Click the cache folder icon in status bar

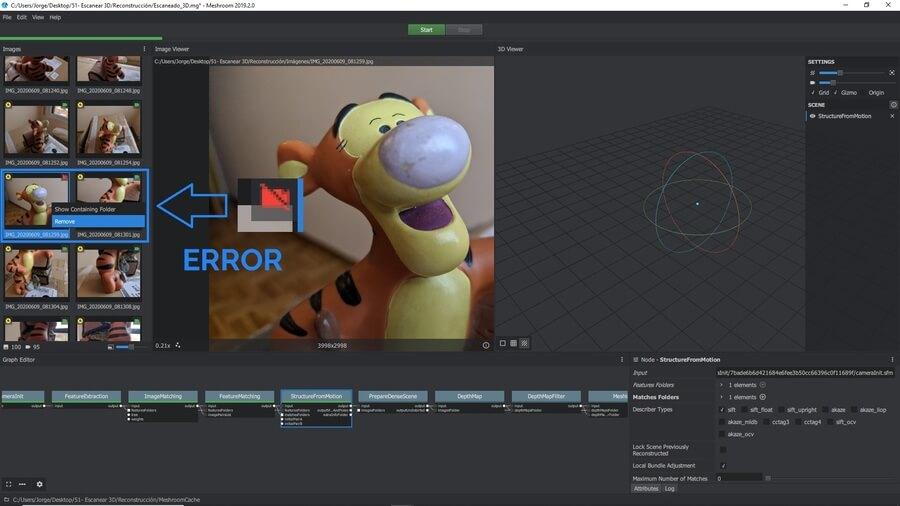tap(6, 500)
